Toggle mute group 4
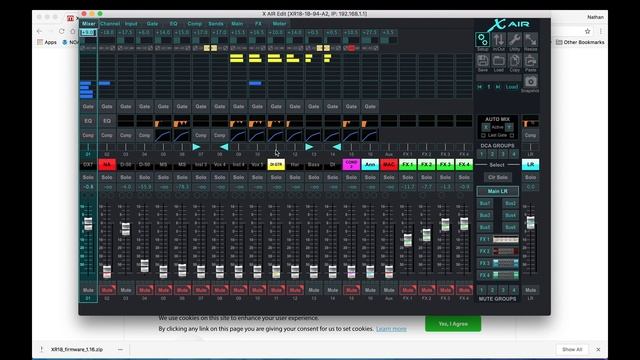 (514, 290)
